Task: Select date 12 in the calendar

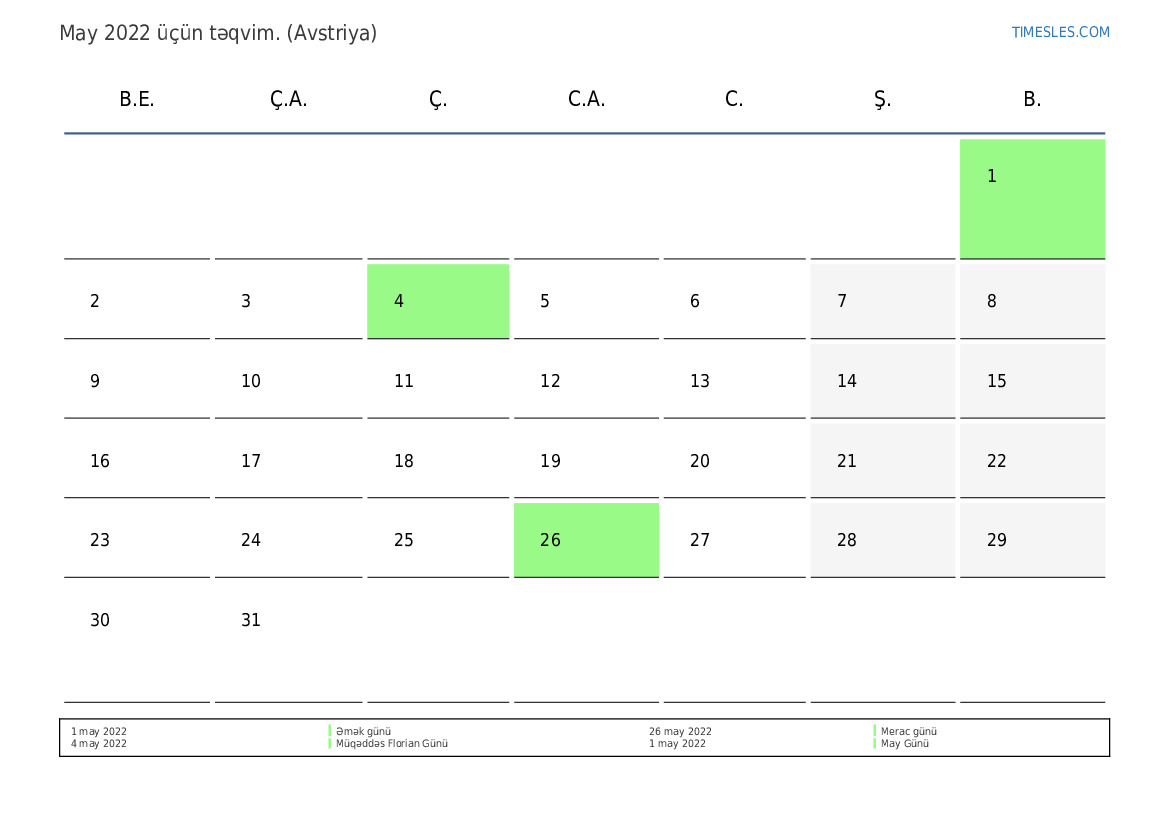Action: pyautogui.click(x=586, y=380)
